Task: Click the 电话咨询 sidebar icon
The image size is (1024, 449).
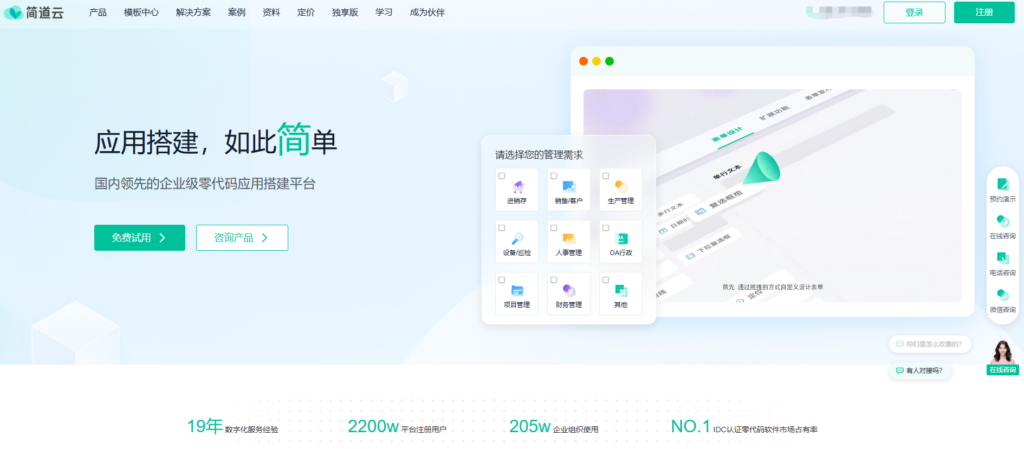Action: pyautogui.click(x=1002, y=258)
